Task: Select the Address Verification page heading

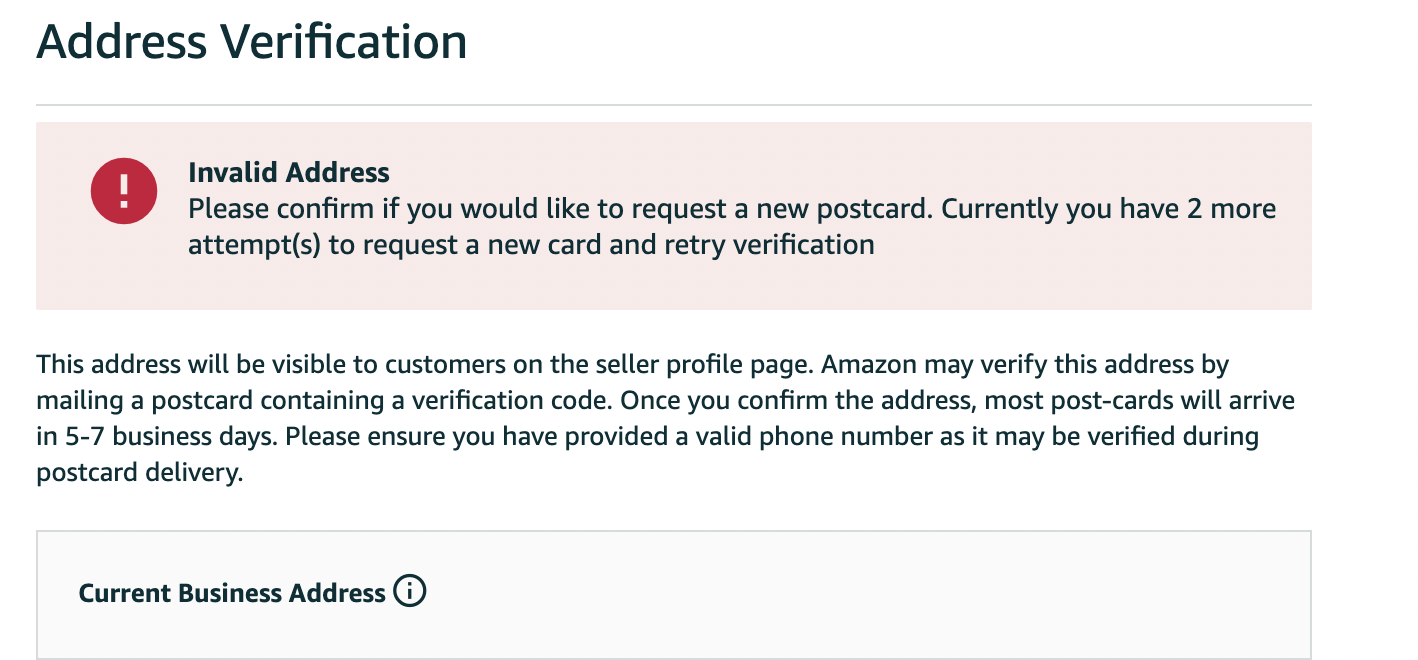Action: (x=252, y=43)
